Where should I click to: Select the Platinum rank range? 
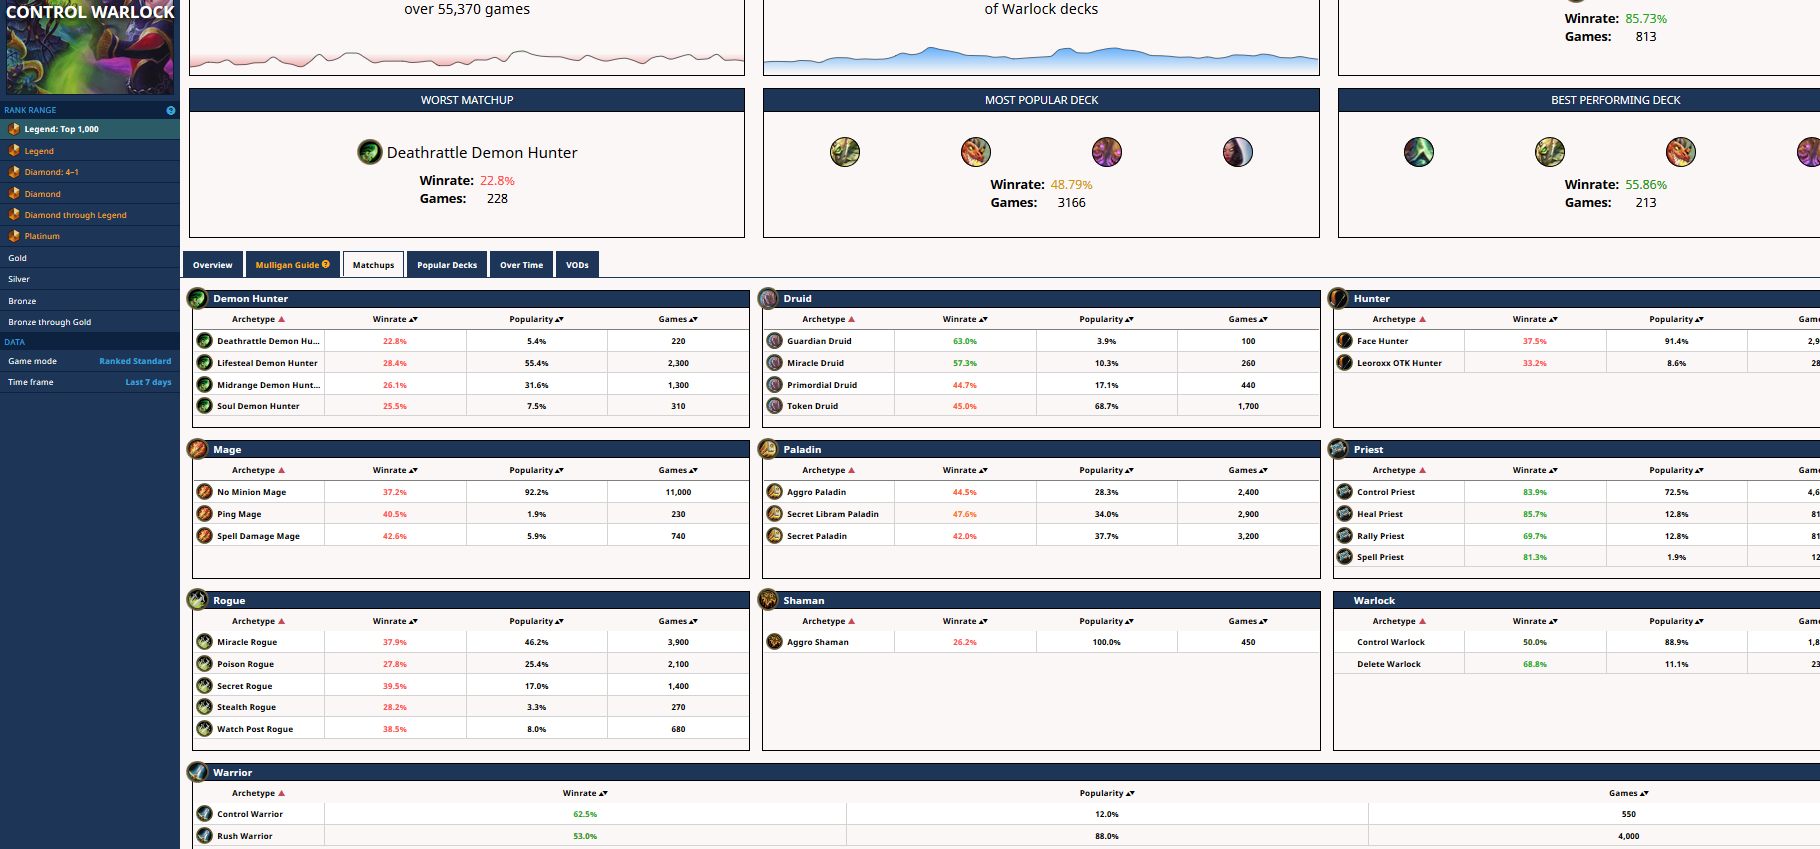tap(90, 236)
